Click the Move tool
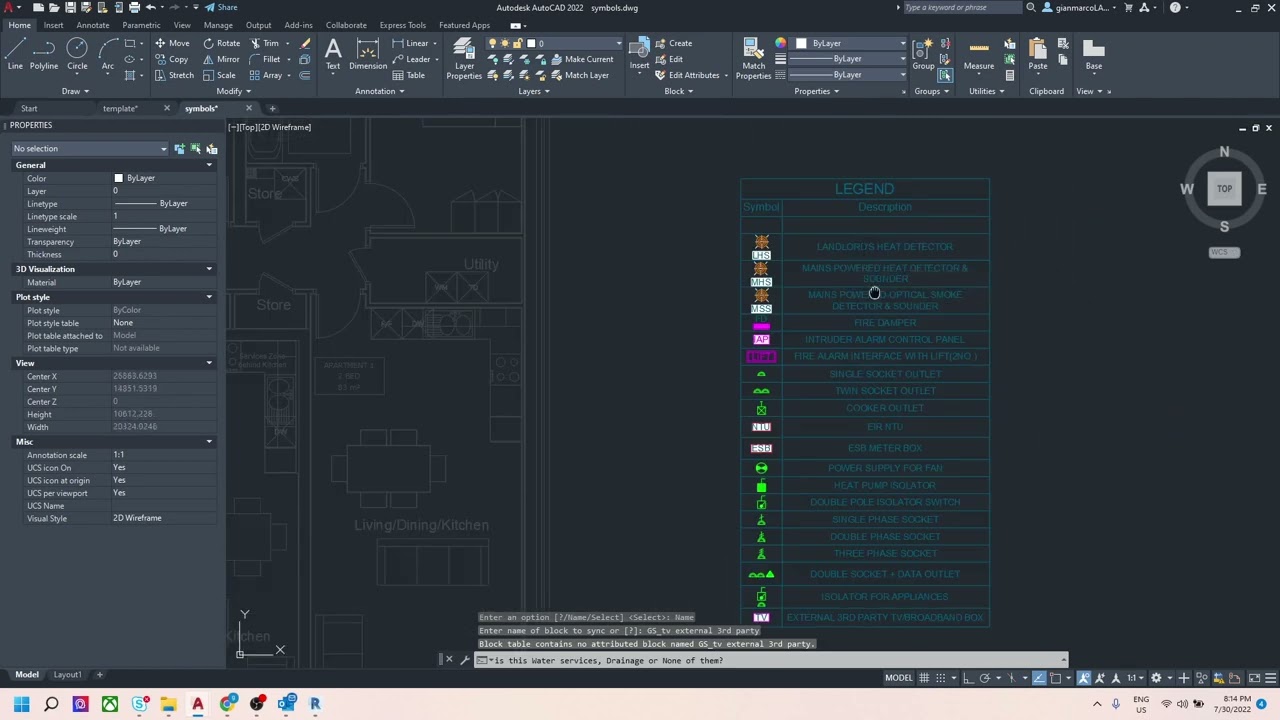The image size is (1280, 720). 171,43
